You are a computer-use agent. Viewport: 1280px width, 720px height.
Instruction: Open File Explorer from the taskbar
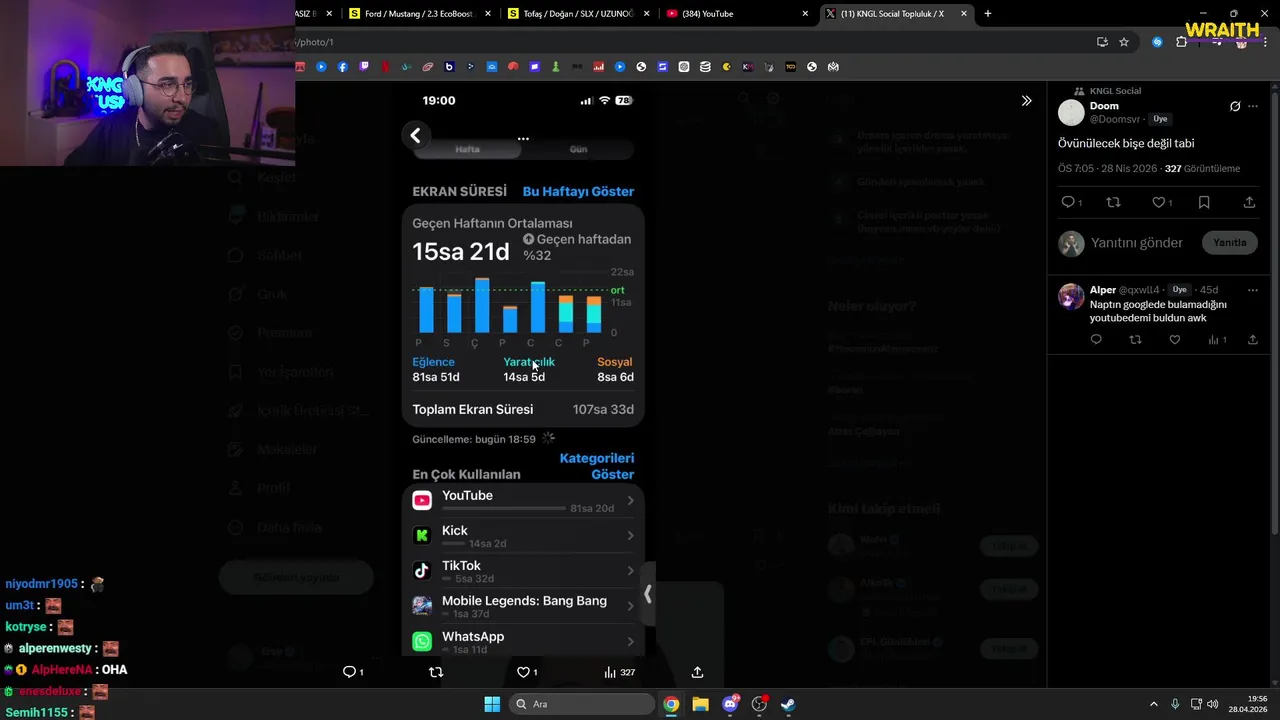coord(700,704)
